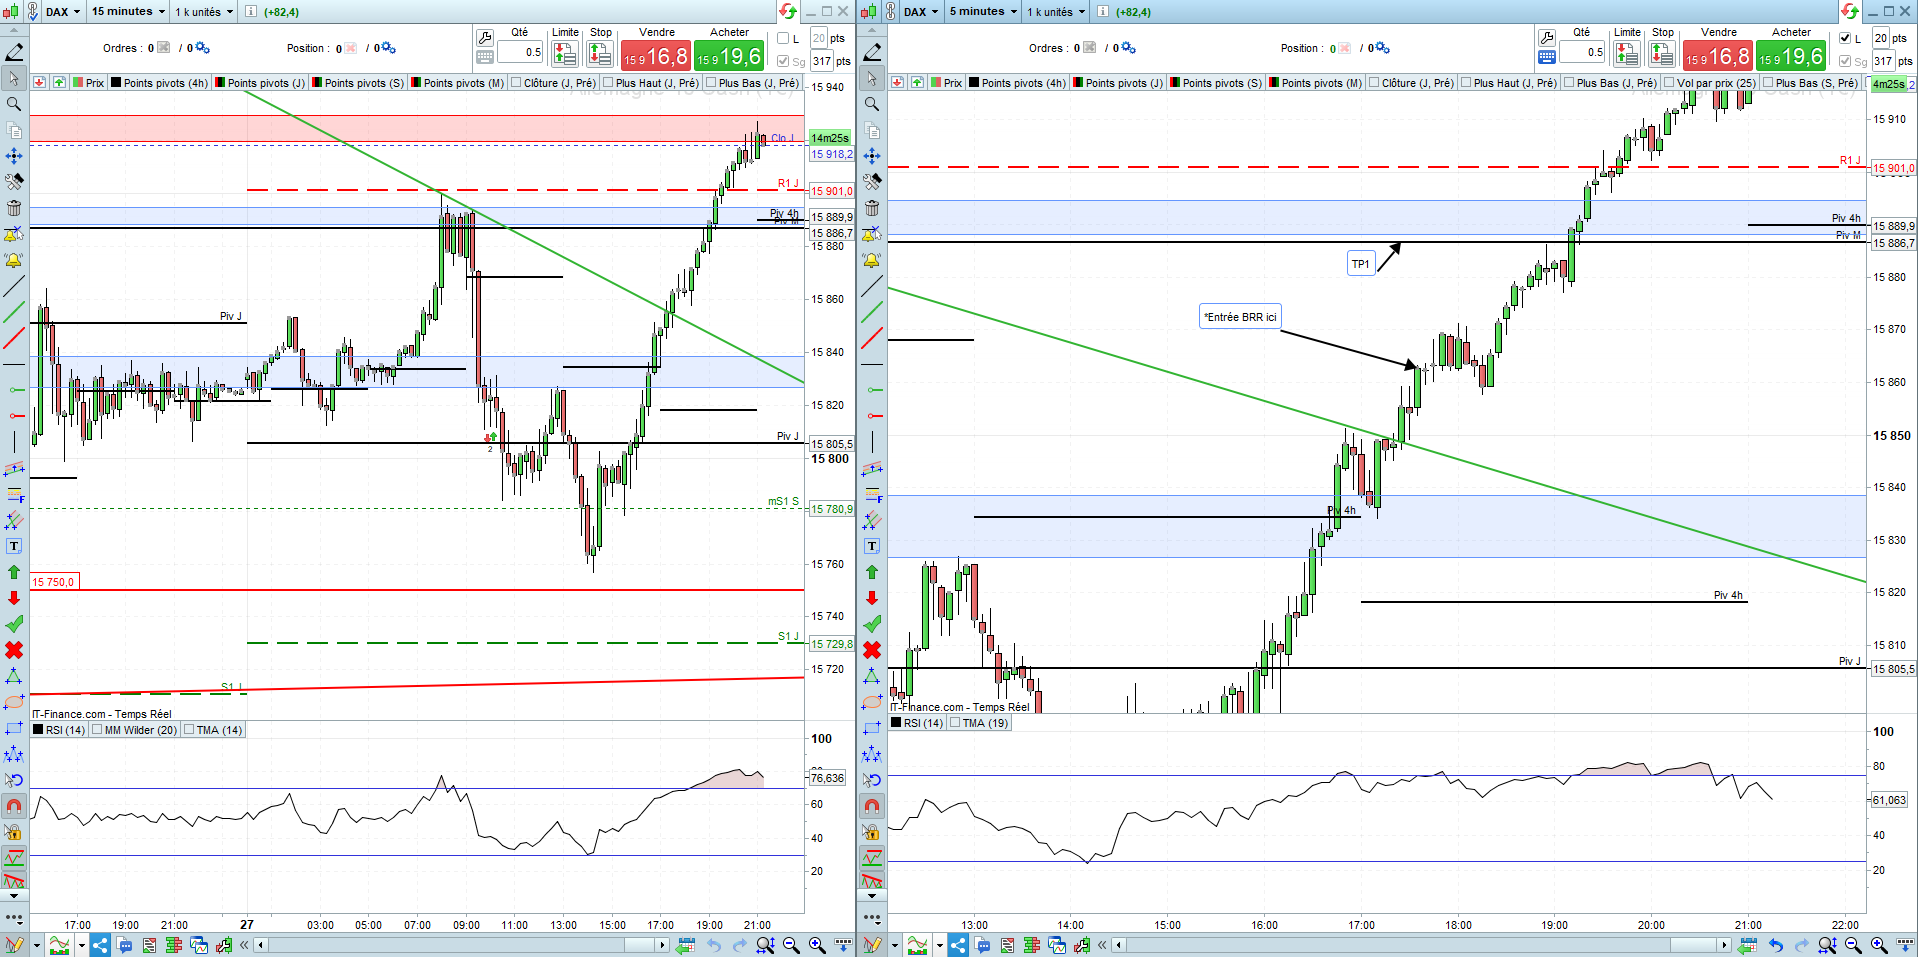Click the Qté quantity field in left chart

click(520, 52)
